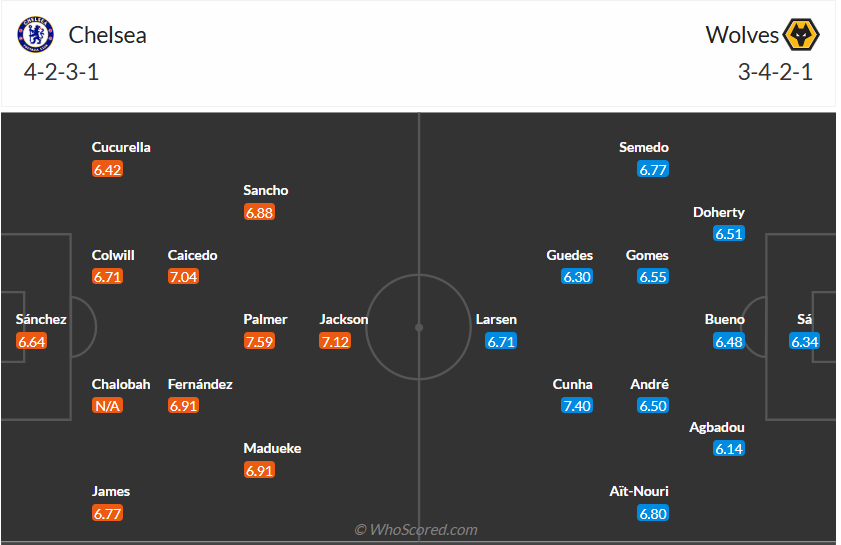Select Palmer's 7.59 rating badge
Image resolution: width=841 pixels, height=545 pixels.
(259, 342)
